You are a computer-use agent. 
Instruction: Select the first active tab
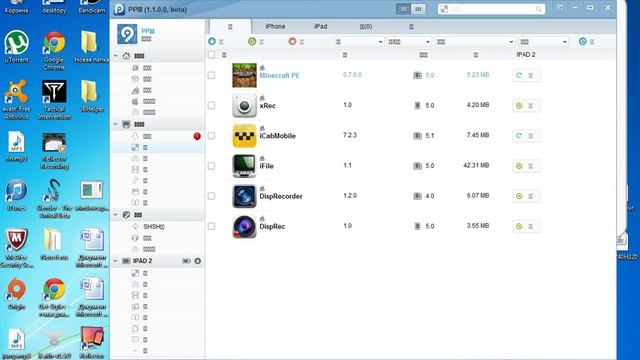(230, 27)
